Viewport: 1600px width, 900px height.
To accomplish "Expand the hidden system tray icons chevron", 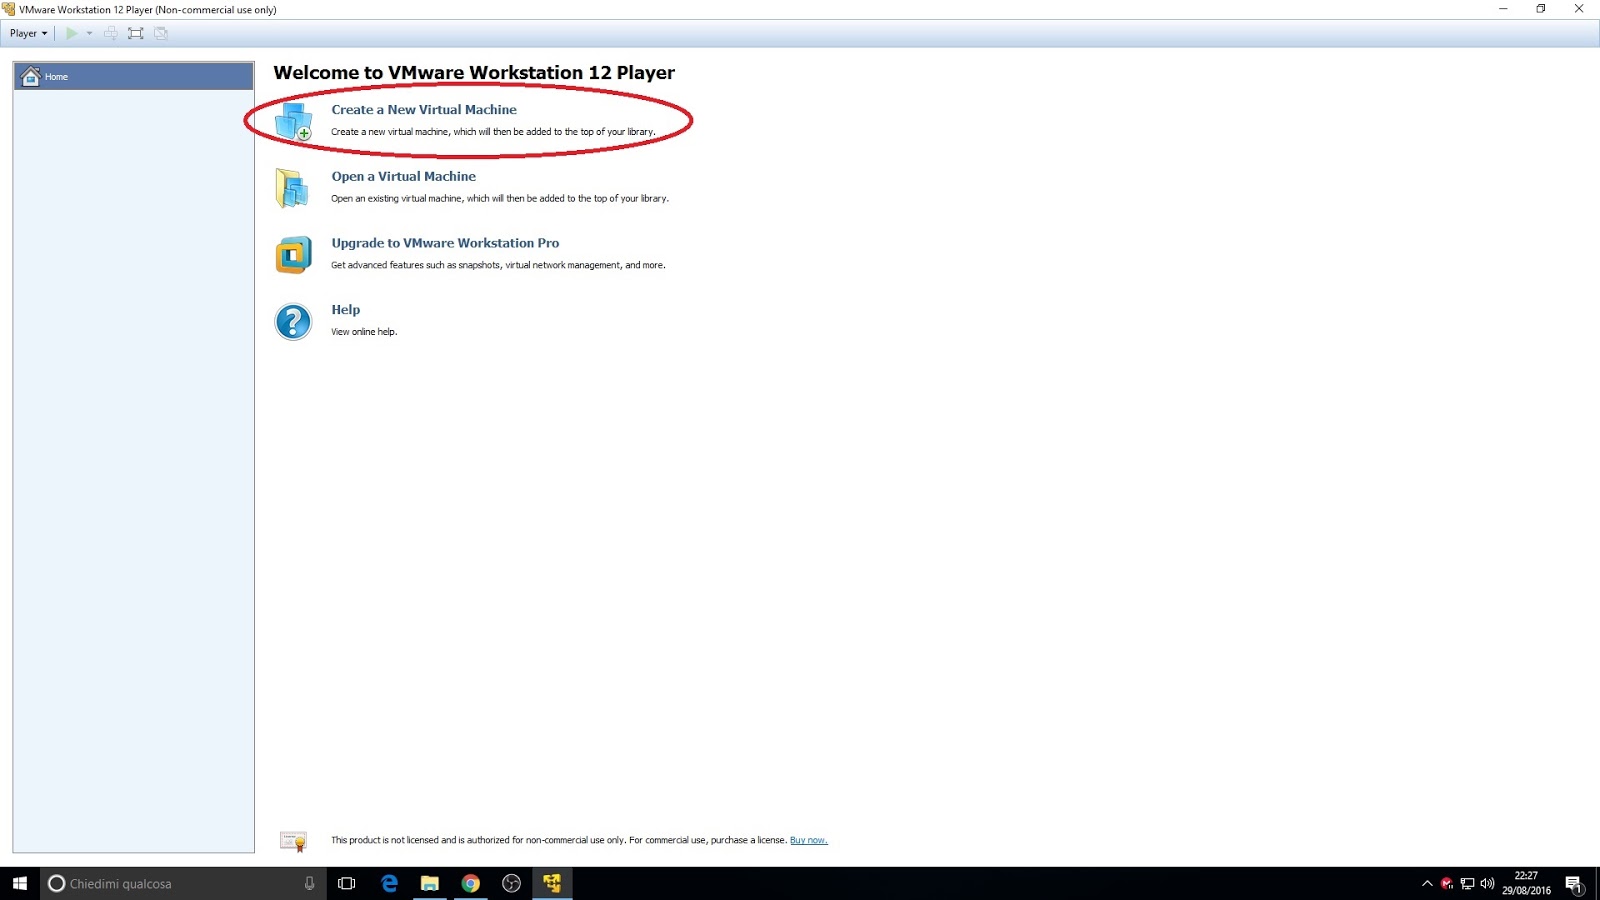I will click(1427, 883).
